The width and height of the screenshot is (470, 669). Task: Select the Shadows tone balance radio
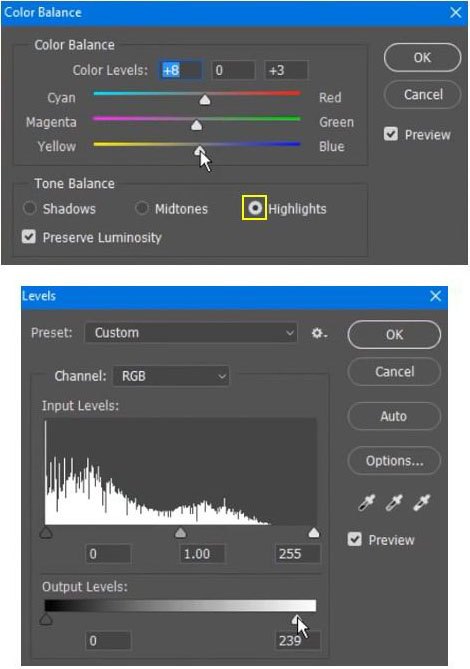(29, 208)
